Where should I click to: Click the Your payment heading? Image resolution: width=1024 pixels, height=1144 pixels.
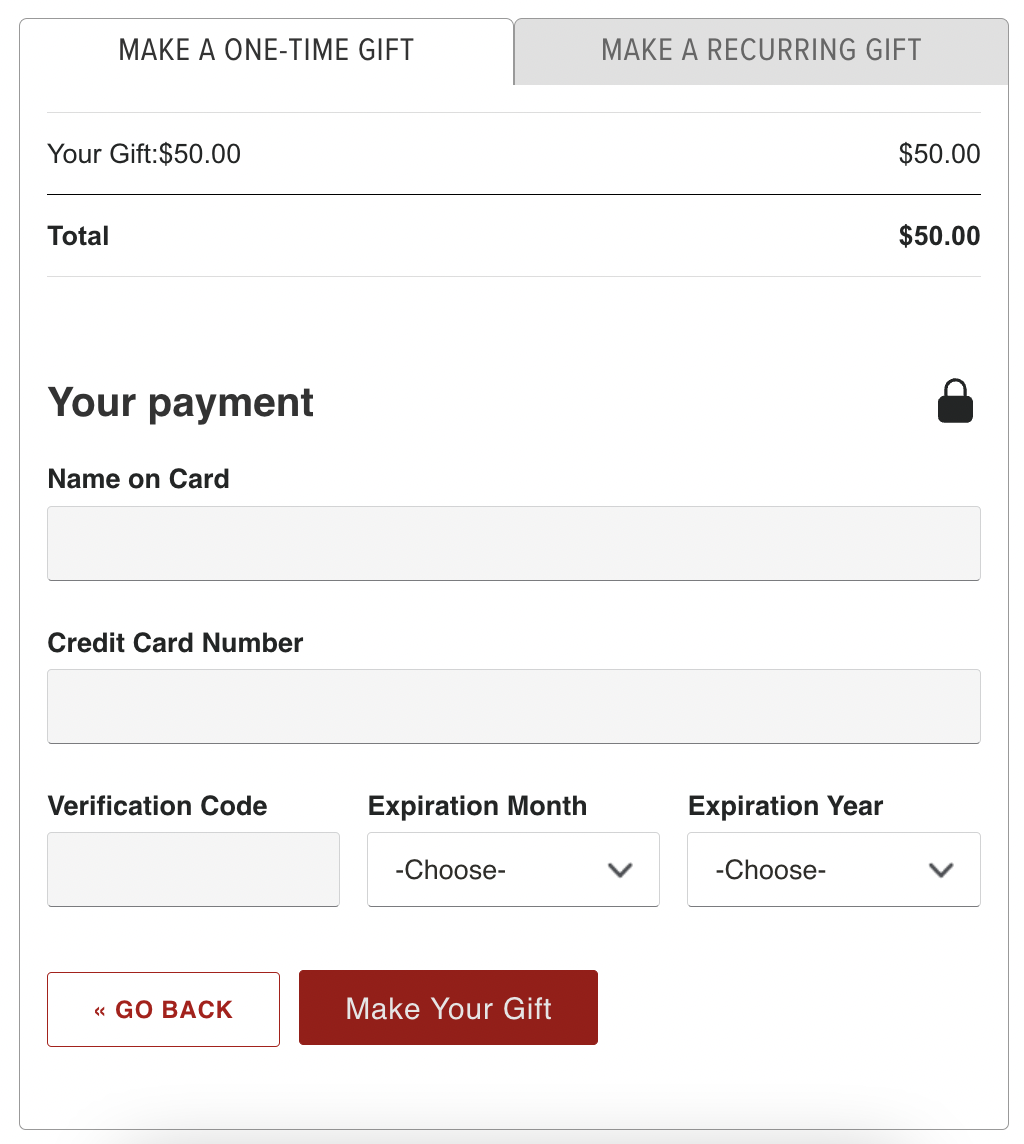(181, 402)
